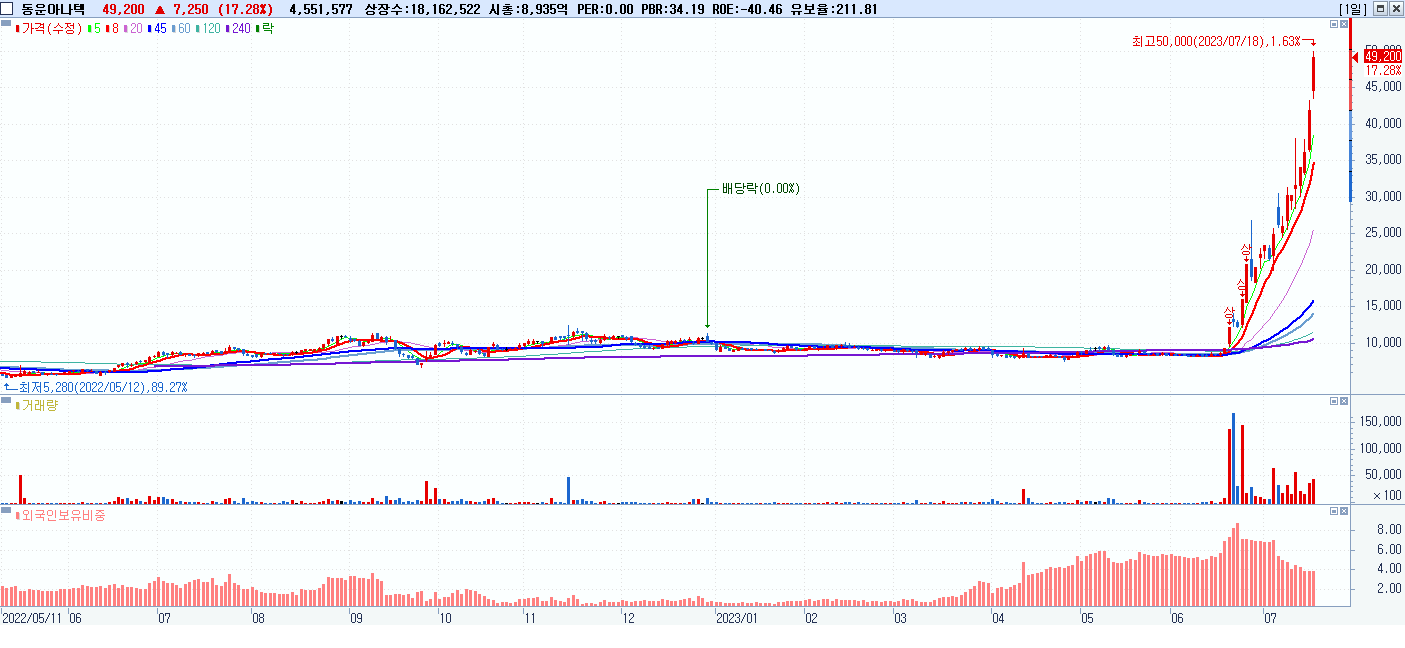Click the PBR:34.19 value in header
The width and height of the screenshot is (1405, 648).
(674, 9)
